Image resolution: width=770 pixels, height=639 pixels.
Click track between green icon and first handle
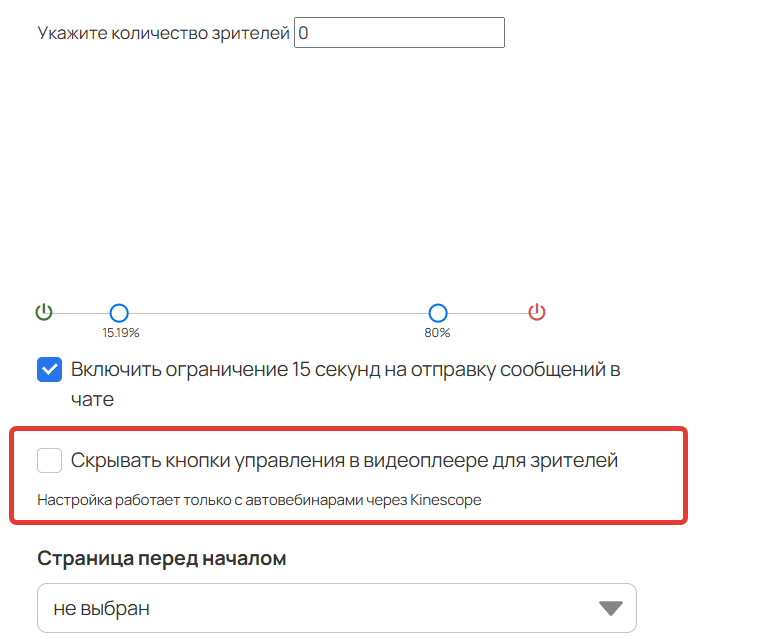[81, 313]
